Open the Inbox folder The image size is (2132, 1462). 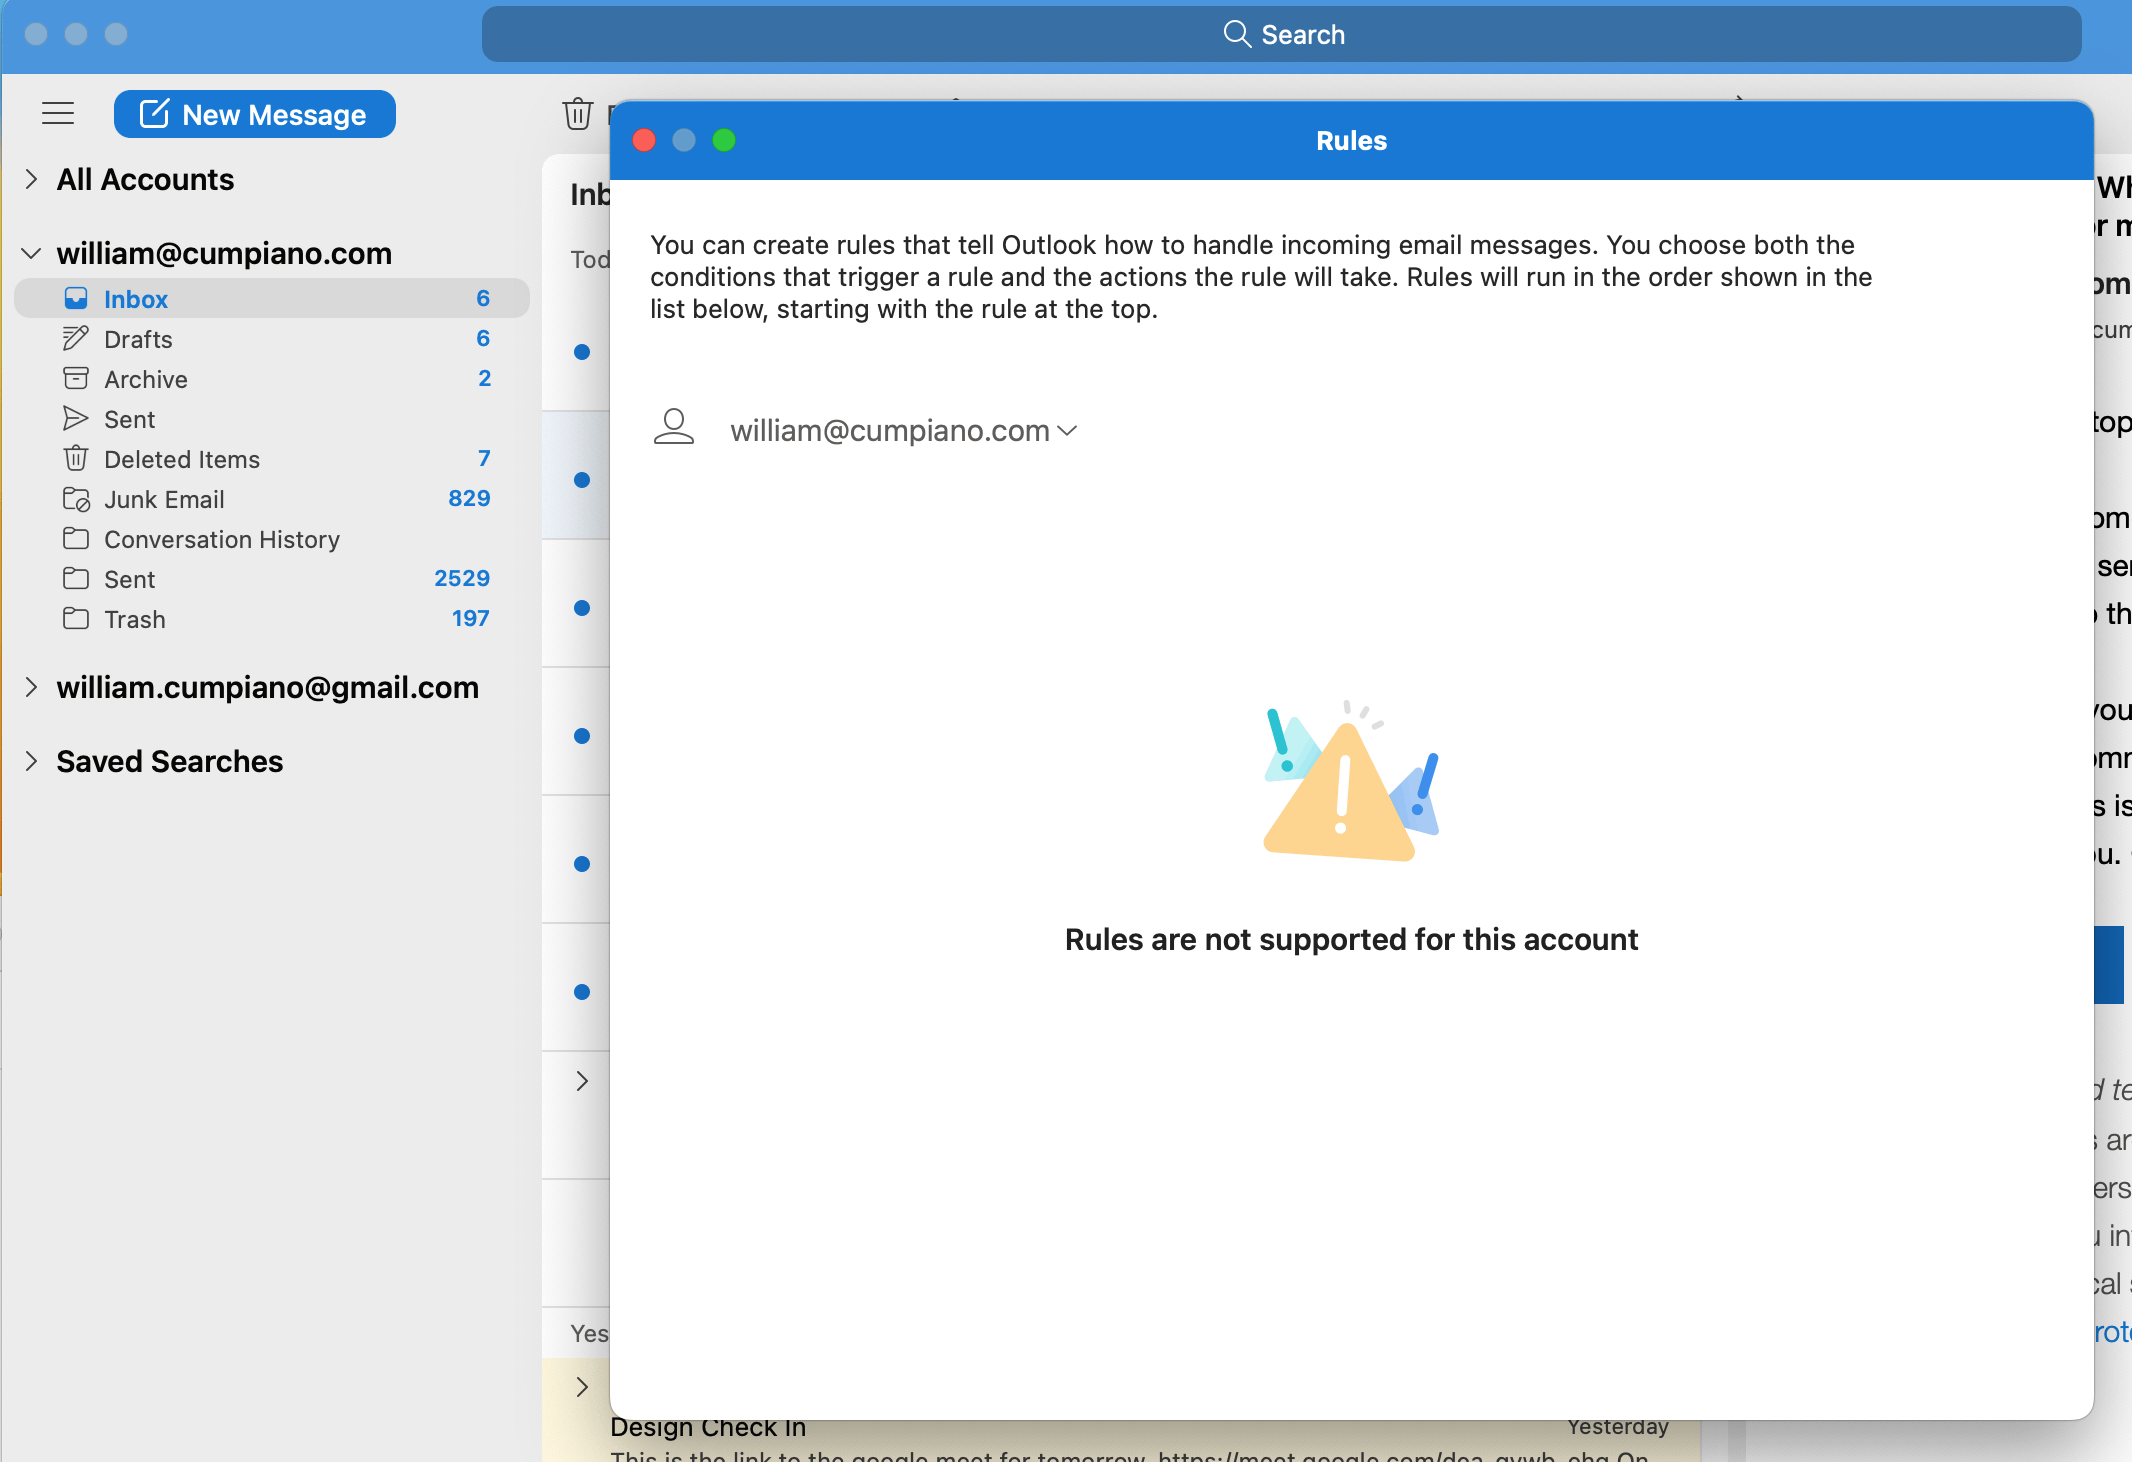tap(272, 299)
